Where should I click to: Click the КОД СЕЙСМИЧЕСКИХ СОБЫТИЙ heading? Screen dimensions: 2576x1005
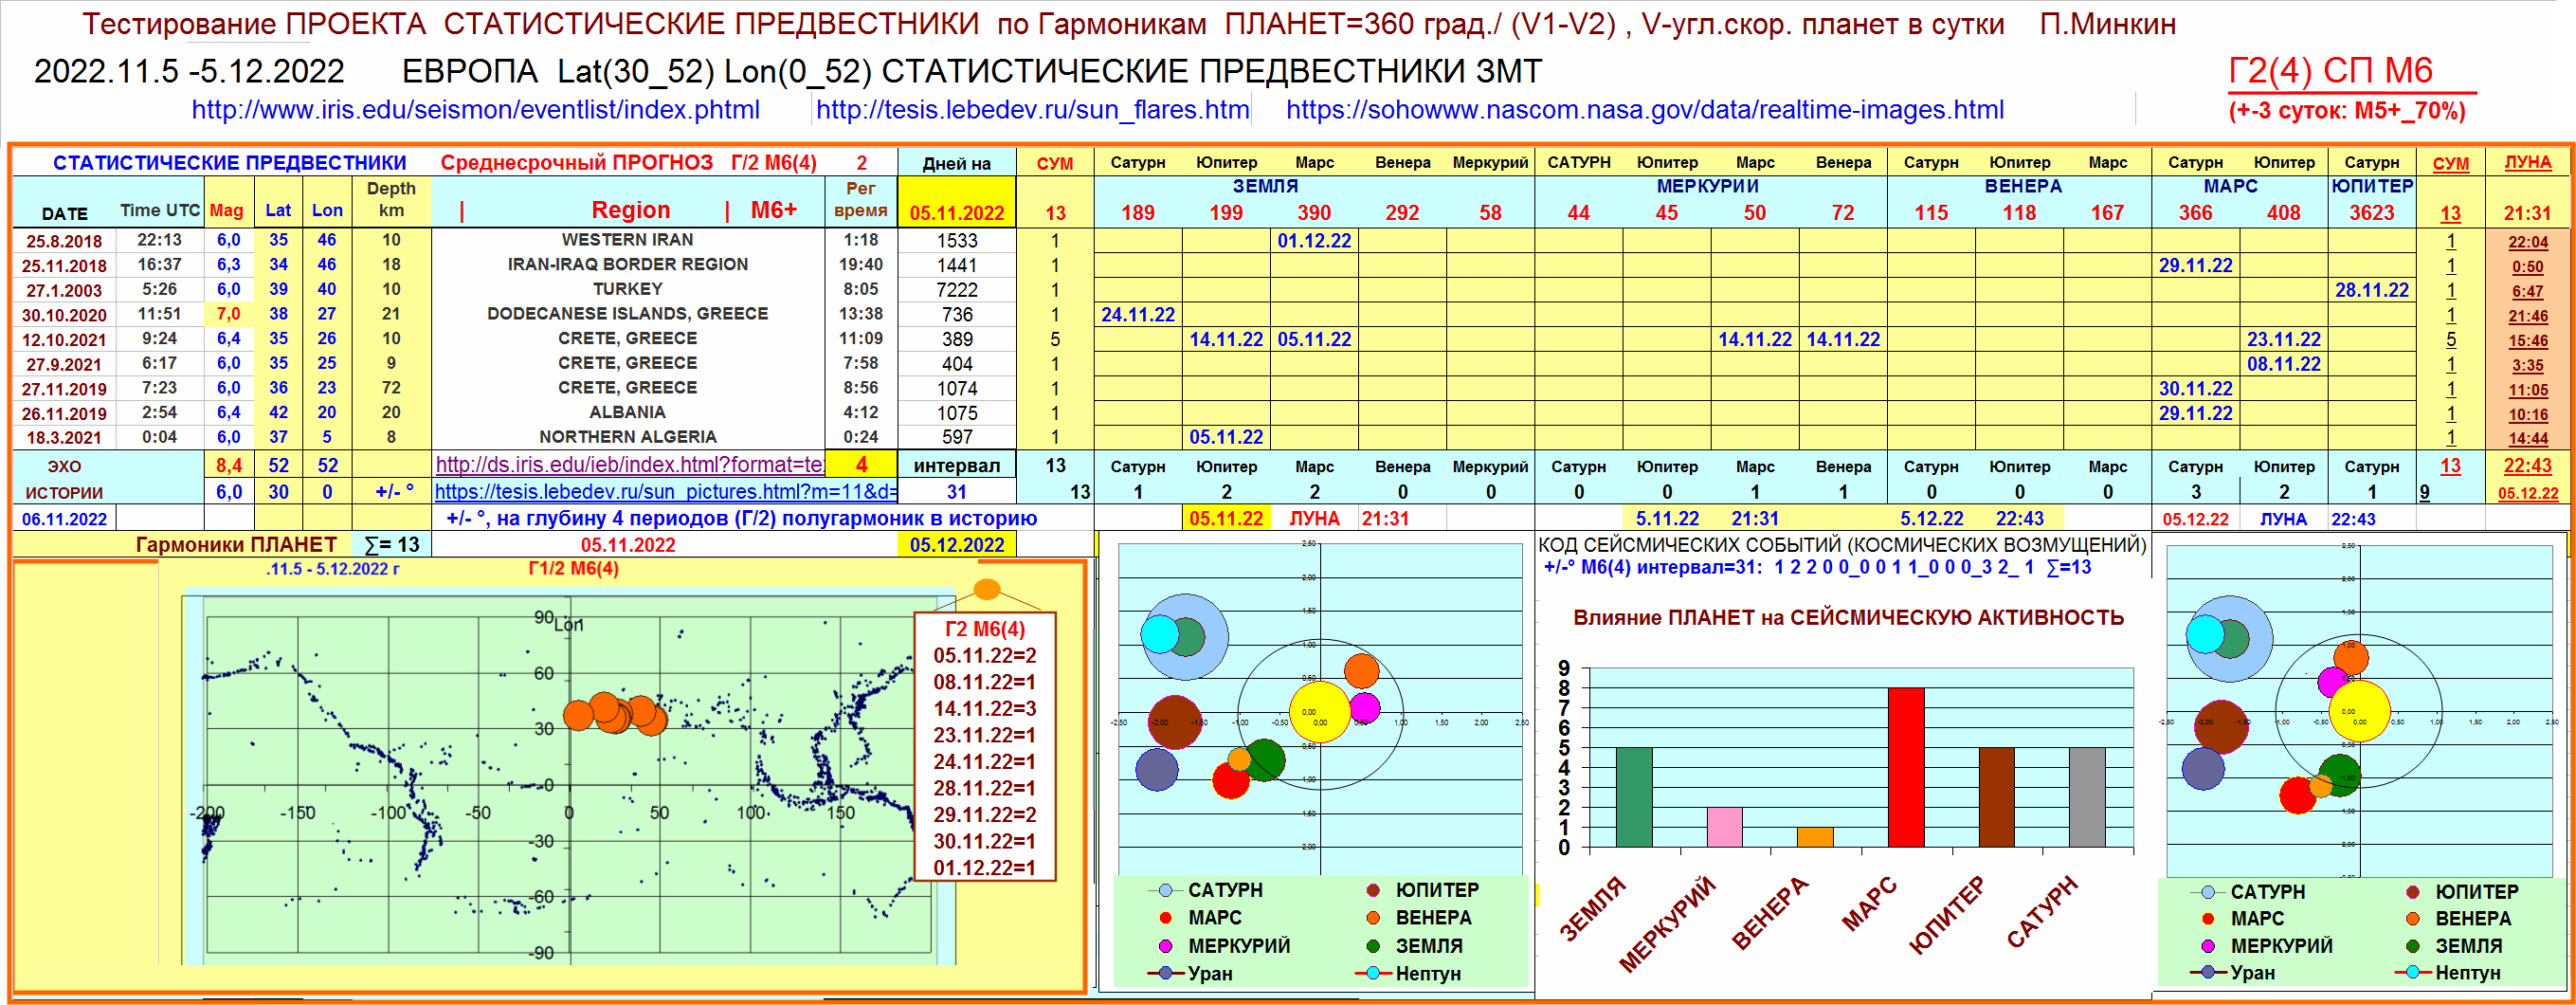(x=1842, y=545)
